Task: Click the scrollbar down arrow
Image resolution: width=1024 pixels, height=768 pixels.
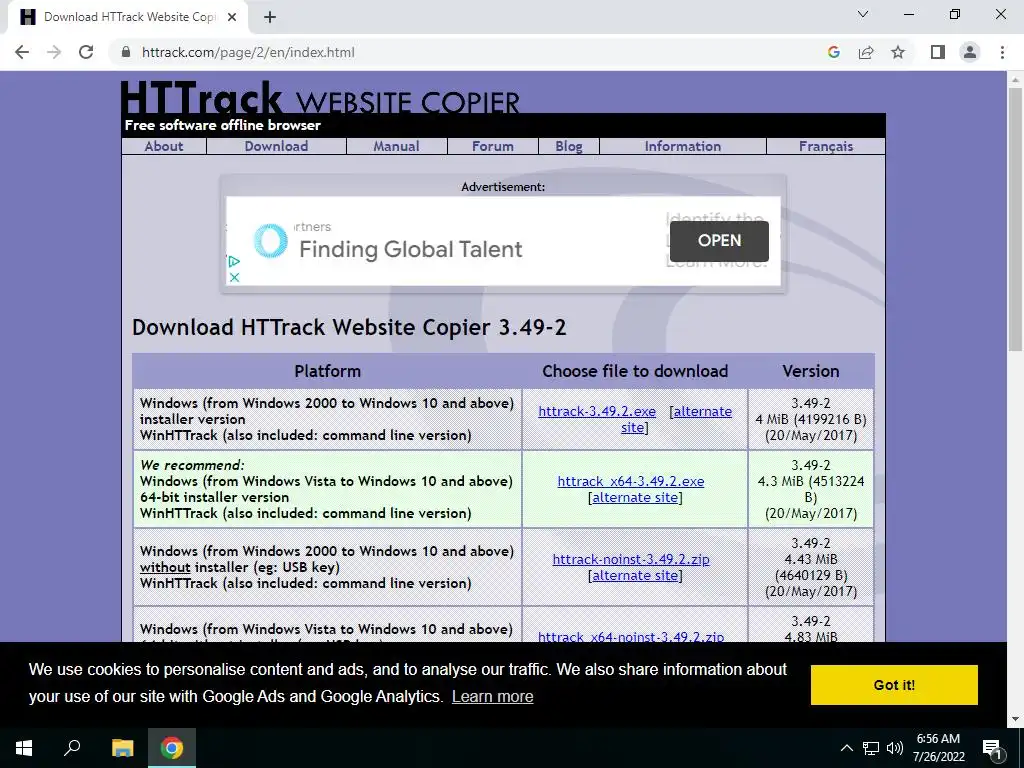Action: 1015,719
